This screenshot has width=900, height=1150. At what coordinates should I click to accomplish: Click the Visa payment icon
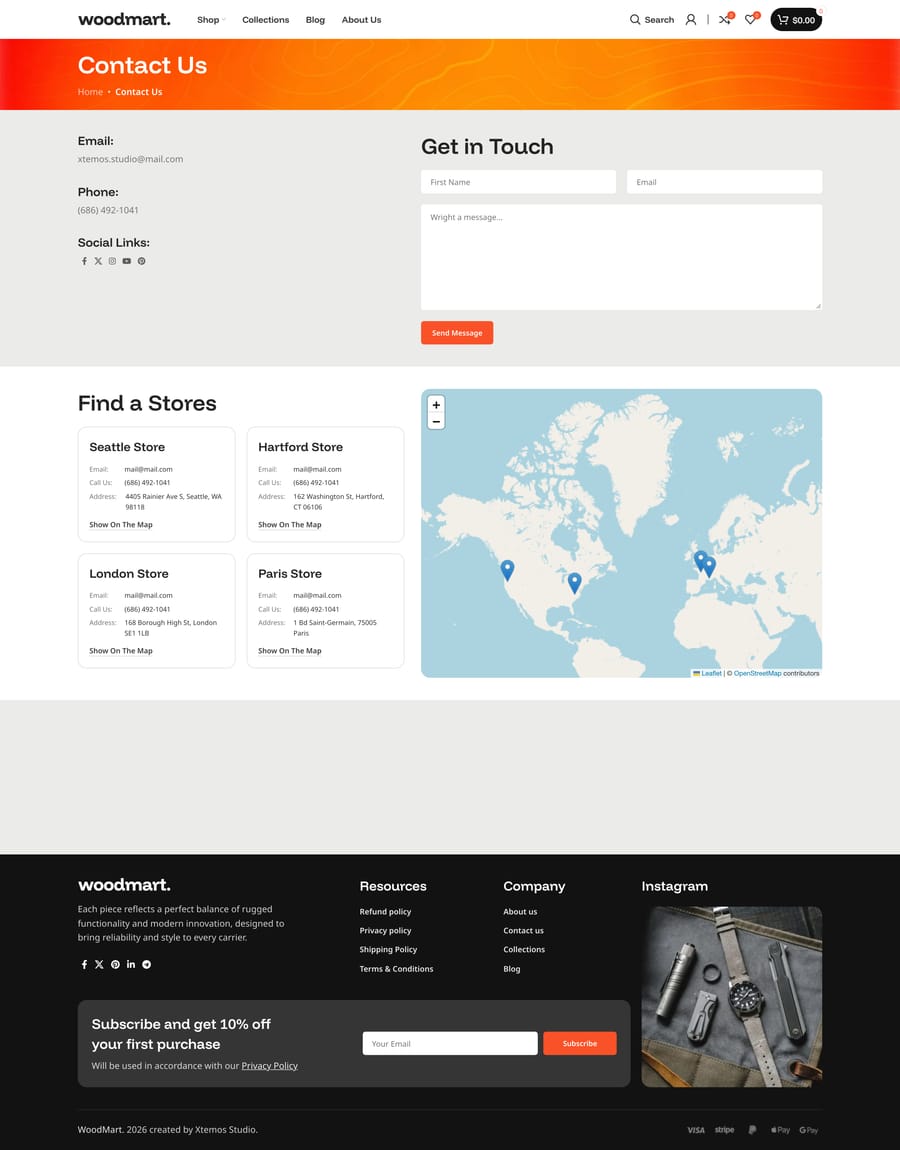(x=695, y=1130)
